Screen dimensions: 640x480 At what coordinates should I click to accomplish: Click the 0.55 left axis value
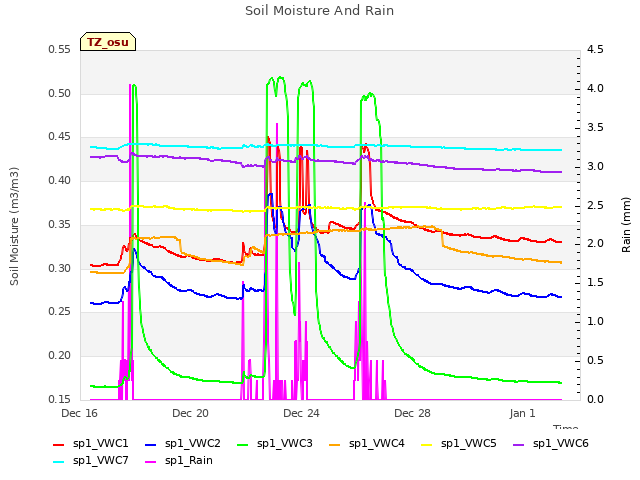(60, 50)
